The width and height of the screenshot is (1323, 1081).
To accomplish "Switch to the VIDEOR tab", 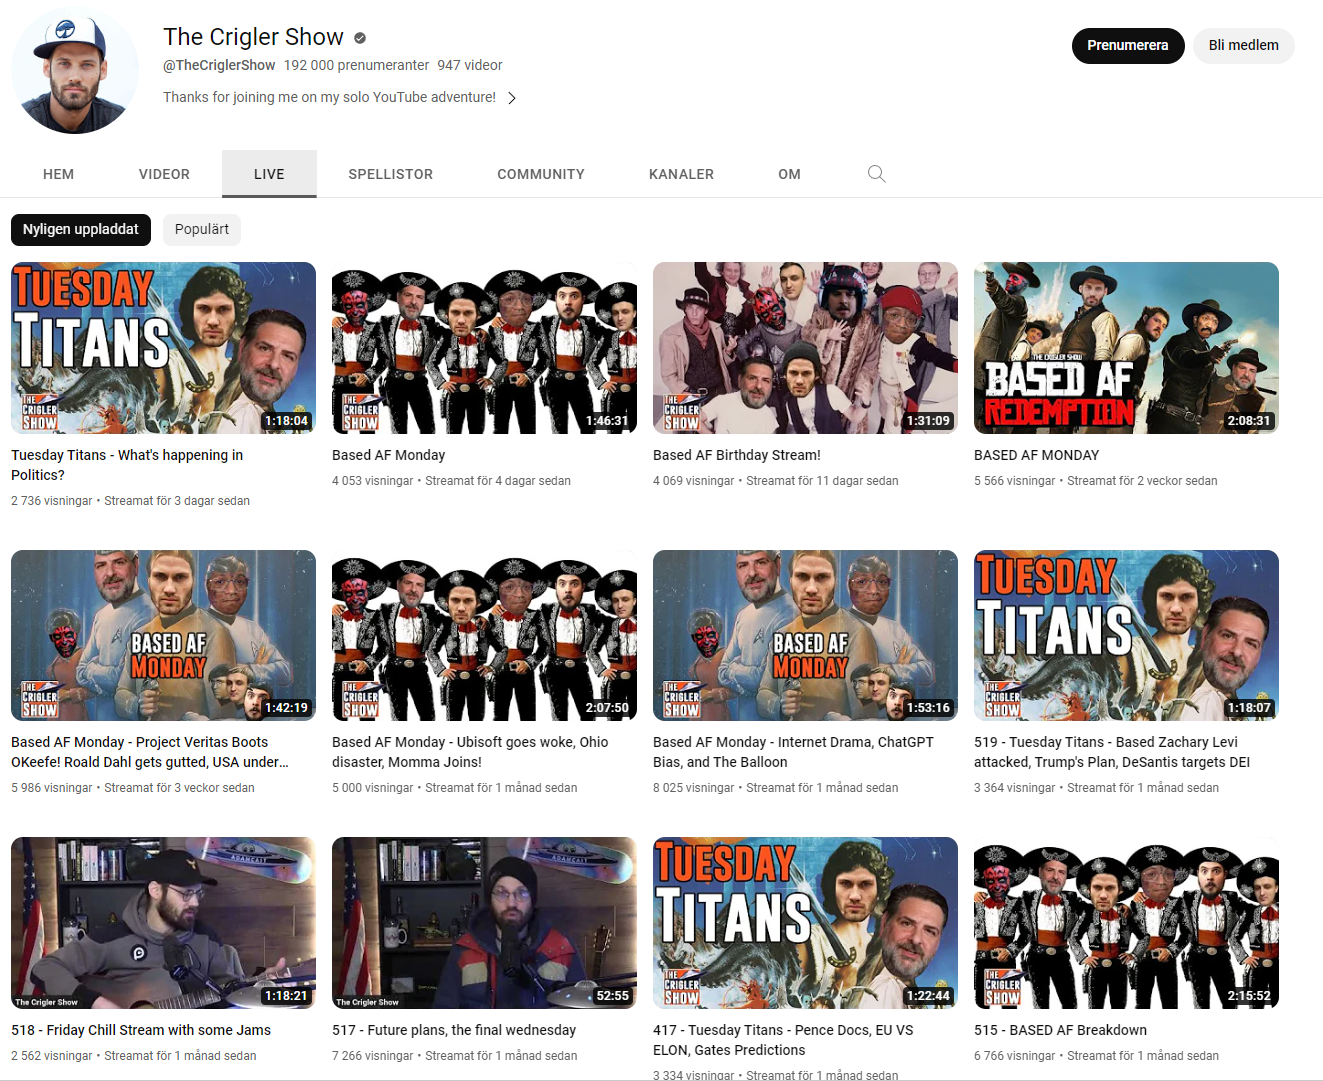I will point(164,174).
